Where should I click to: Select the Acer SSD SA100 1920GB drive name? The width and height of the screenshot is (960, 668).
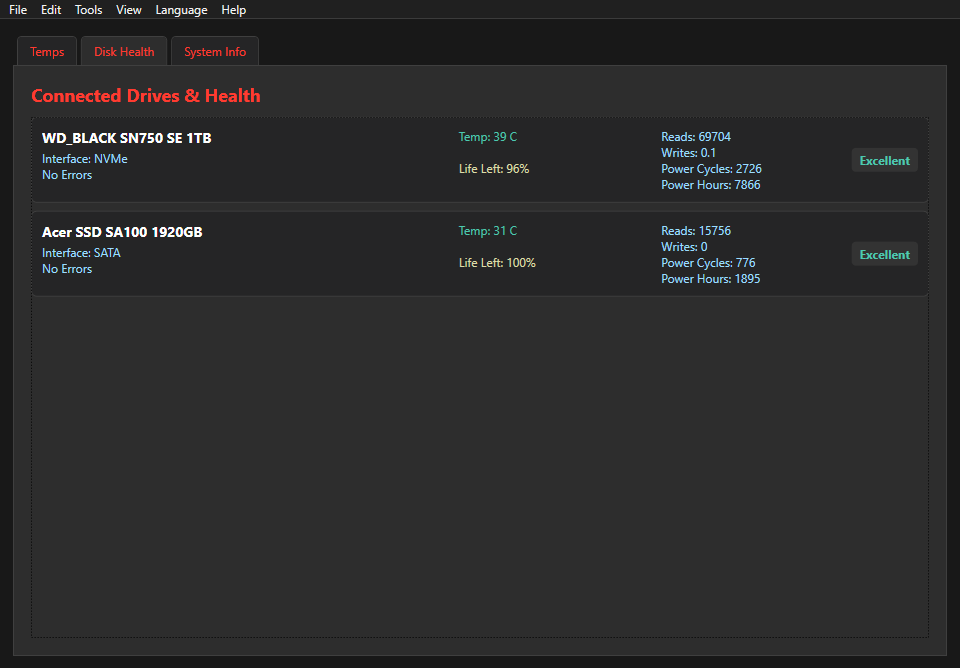click(122, 232)
